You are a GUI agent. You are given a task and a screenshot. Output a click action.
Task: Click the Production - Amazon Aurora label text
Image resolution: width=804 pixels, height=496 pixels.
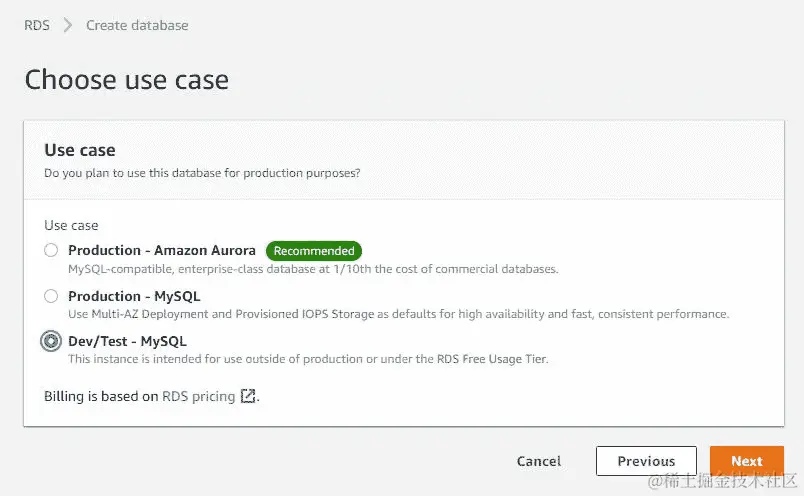(162, 250)
